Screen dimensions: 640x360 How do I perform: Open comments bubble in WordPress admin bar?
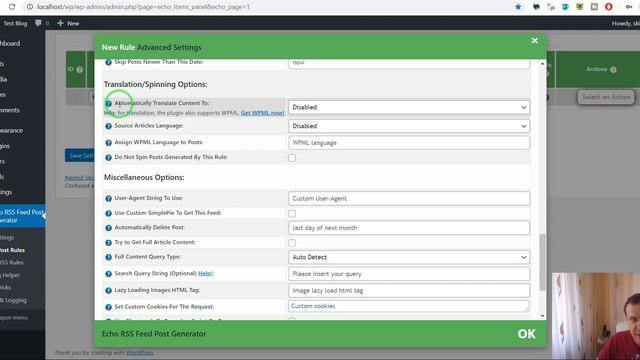click(x=38, y=23)
